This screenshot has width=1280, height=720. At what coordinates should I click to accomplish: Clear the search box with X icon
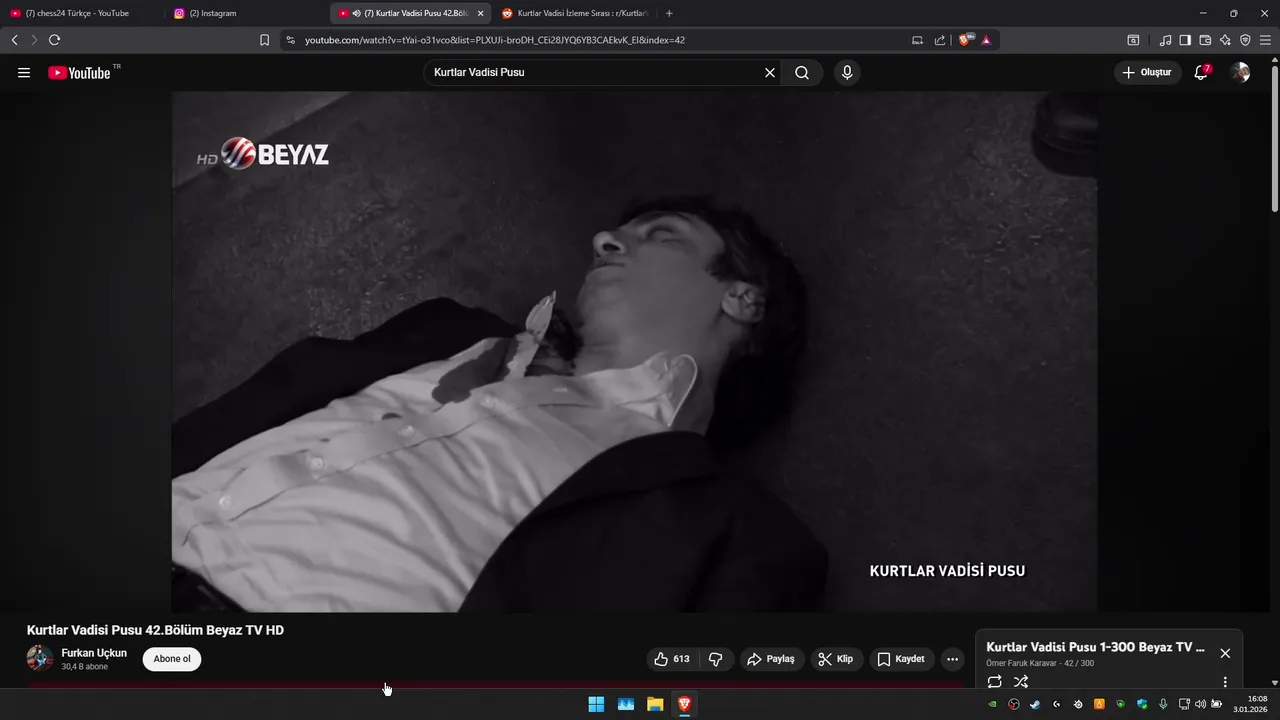770,72
